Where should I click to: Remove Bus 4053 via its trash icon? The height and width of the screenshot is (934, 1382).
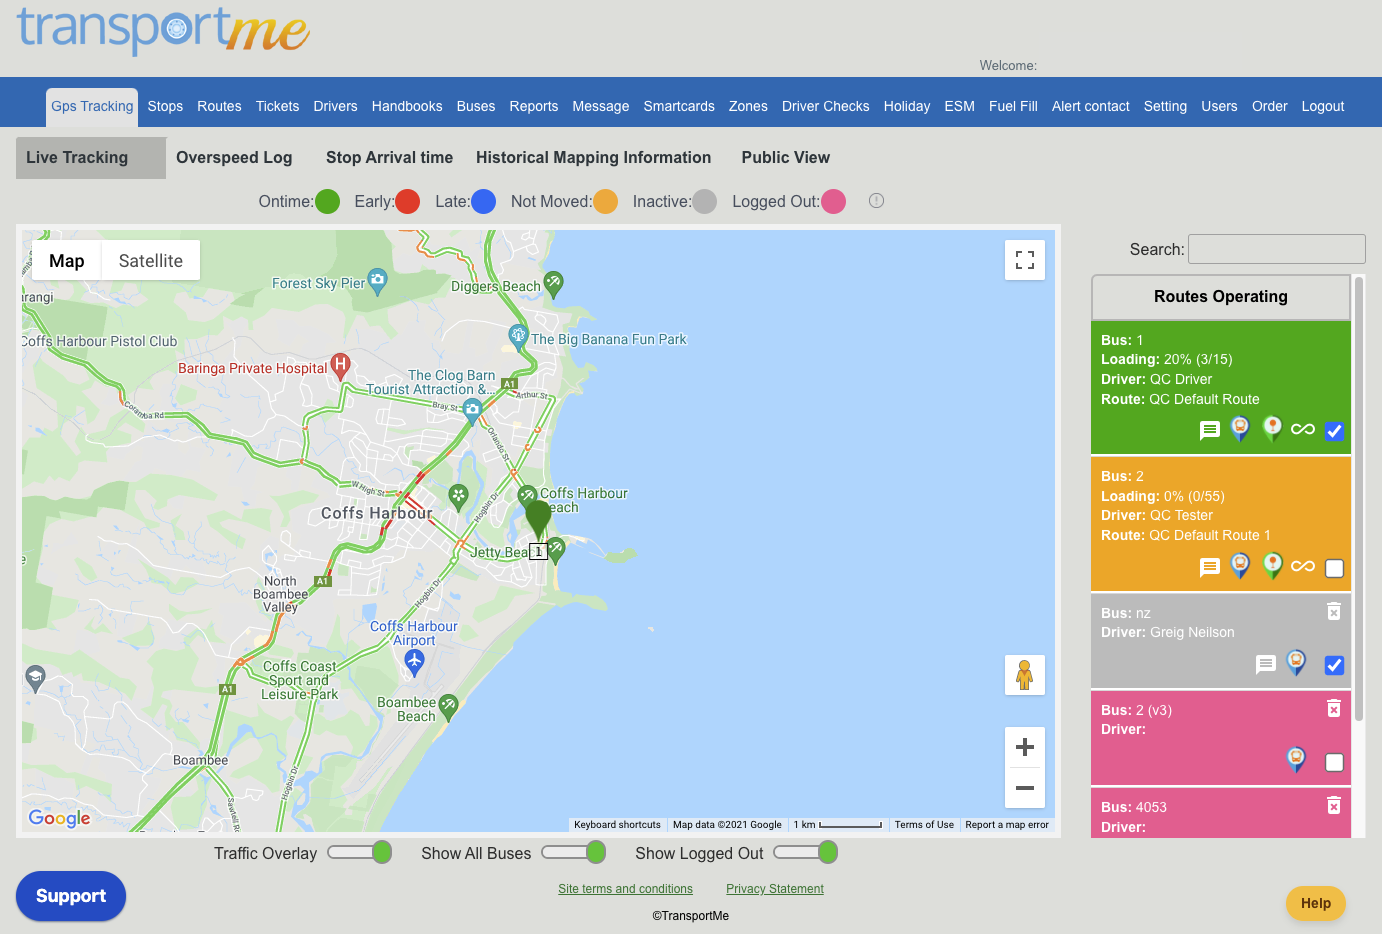click(x=1333, y=807)
